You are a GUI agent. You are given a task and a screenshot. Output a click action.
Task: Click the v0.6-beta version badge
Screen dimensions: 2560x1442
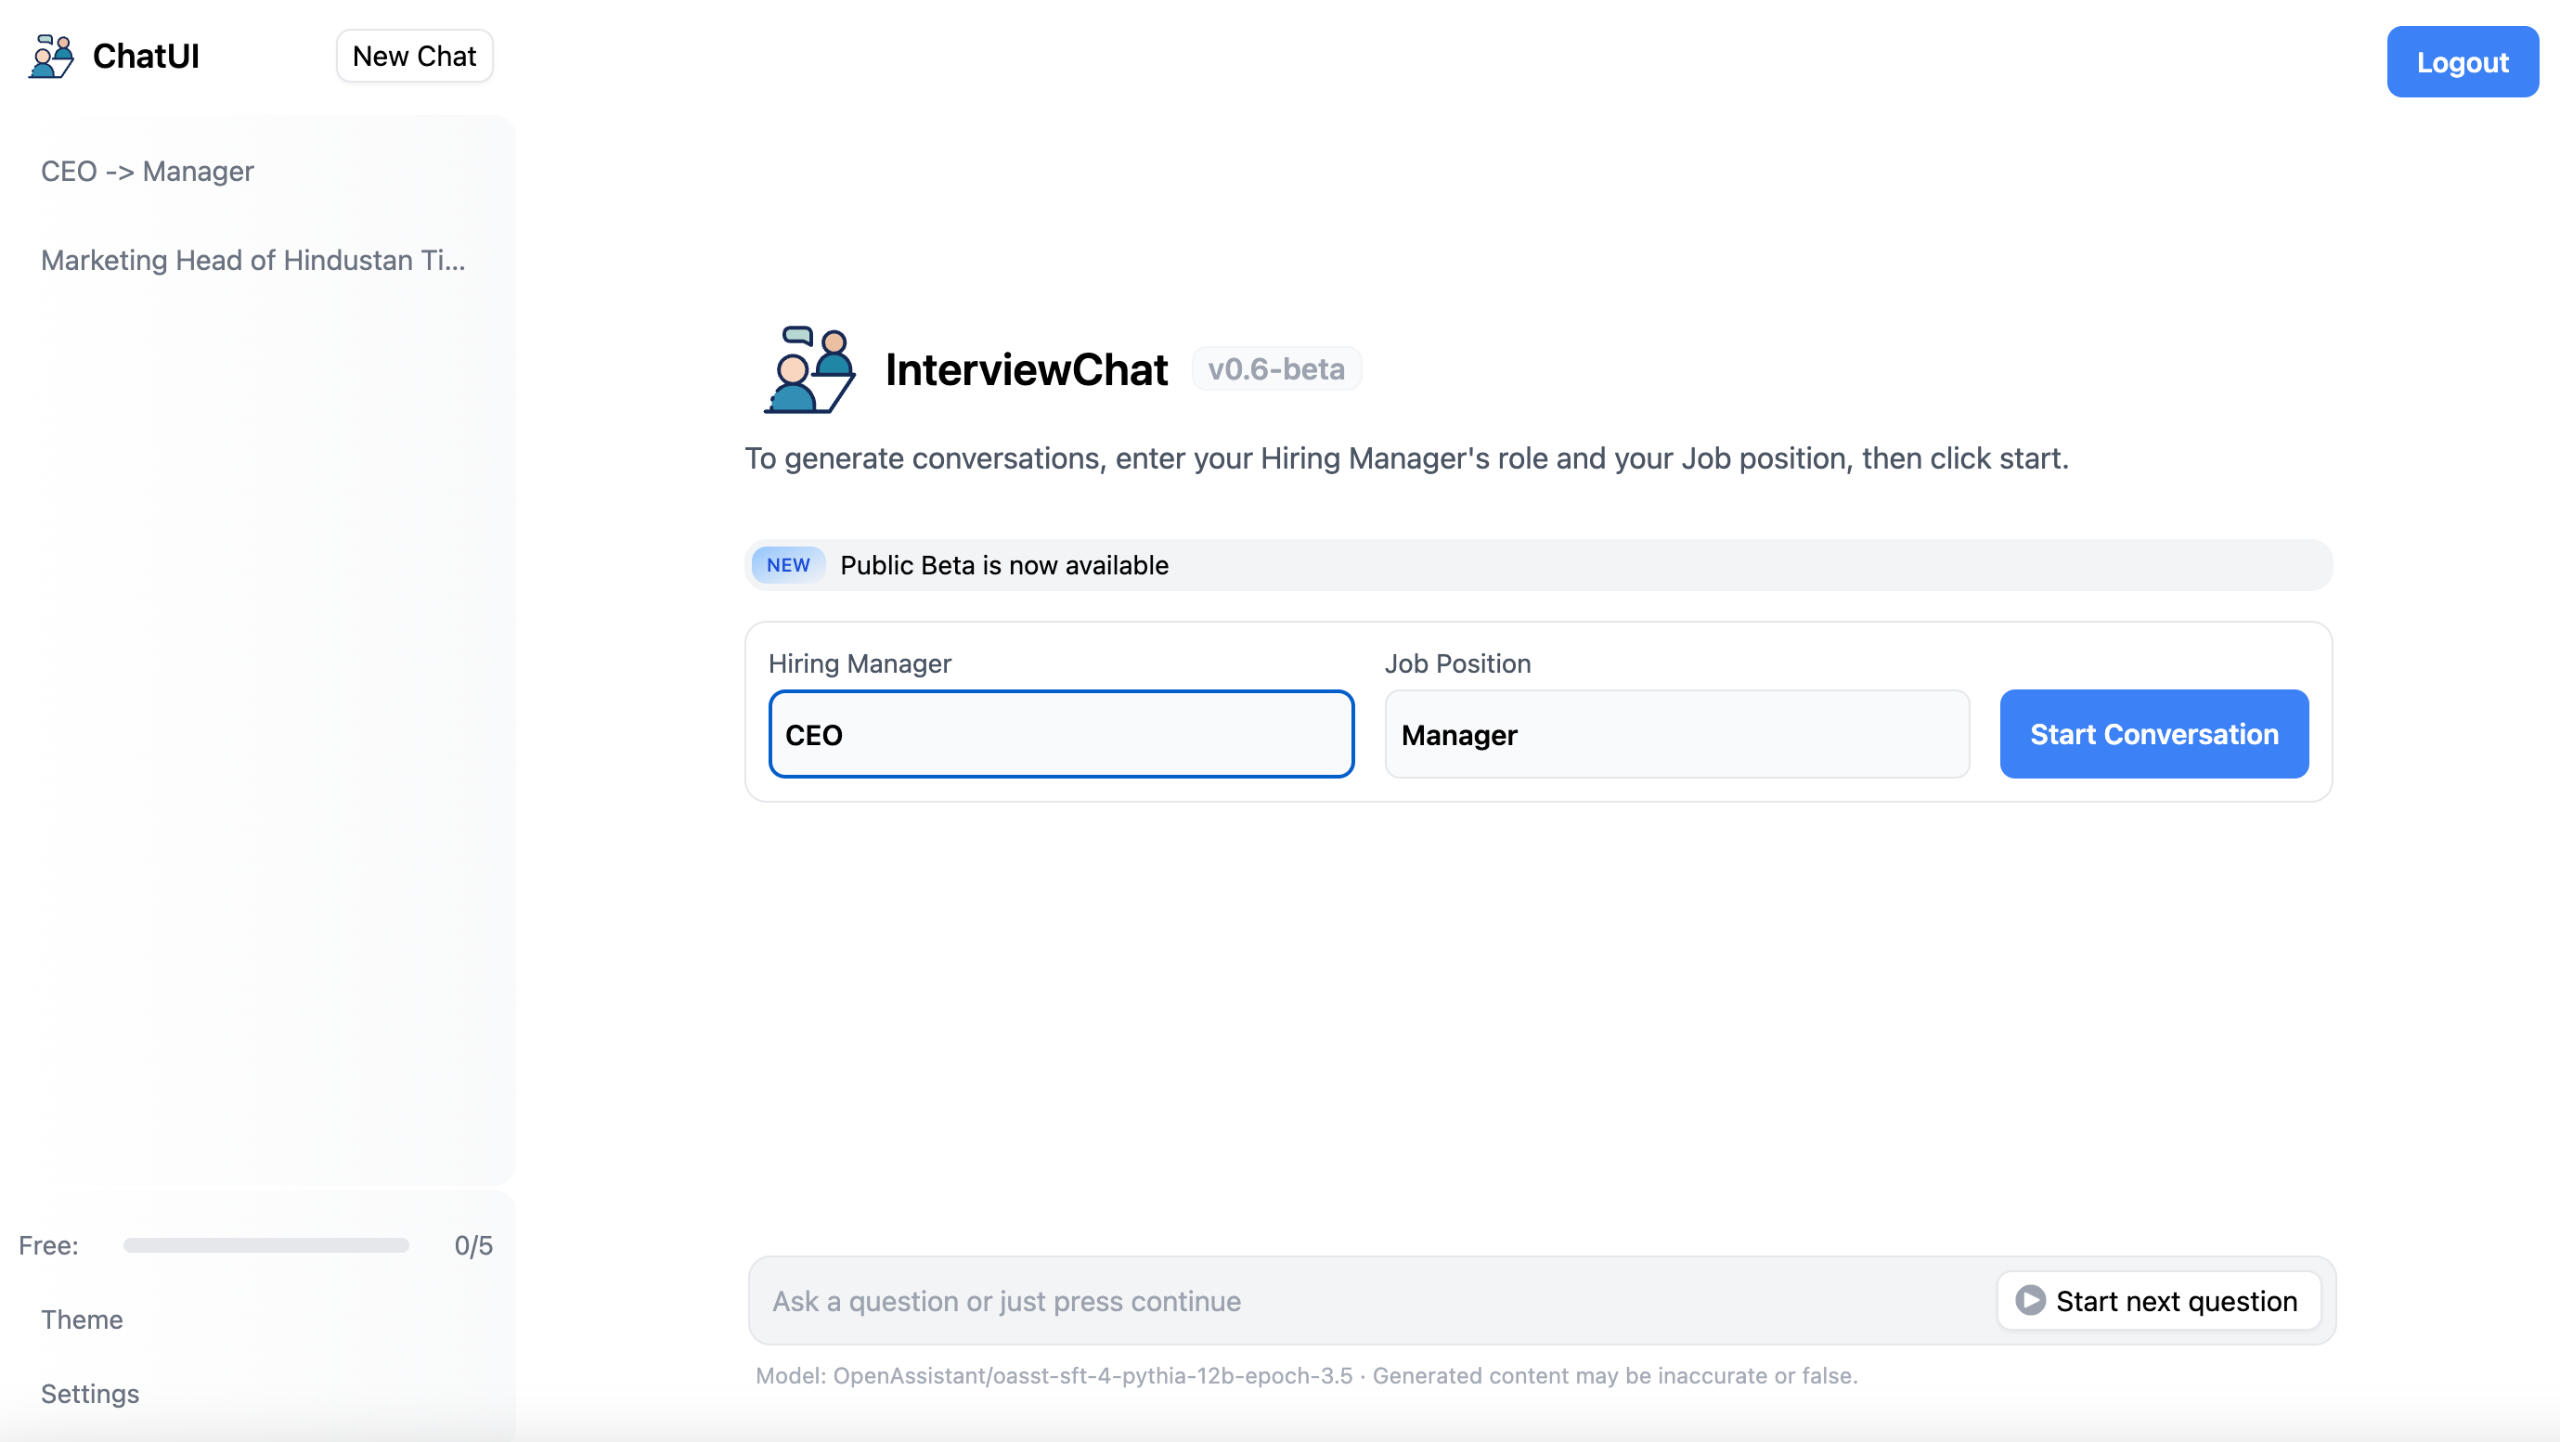(1276, 369)
